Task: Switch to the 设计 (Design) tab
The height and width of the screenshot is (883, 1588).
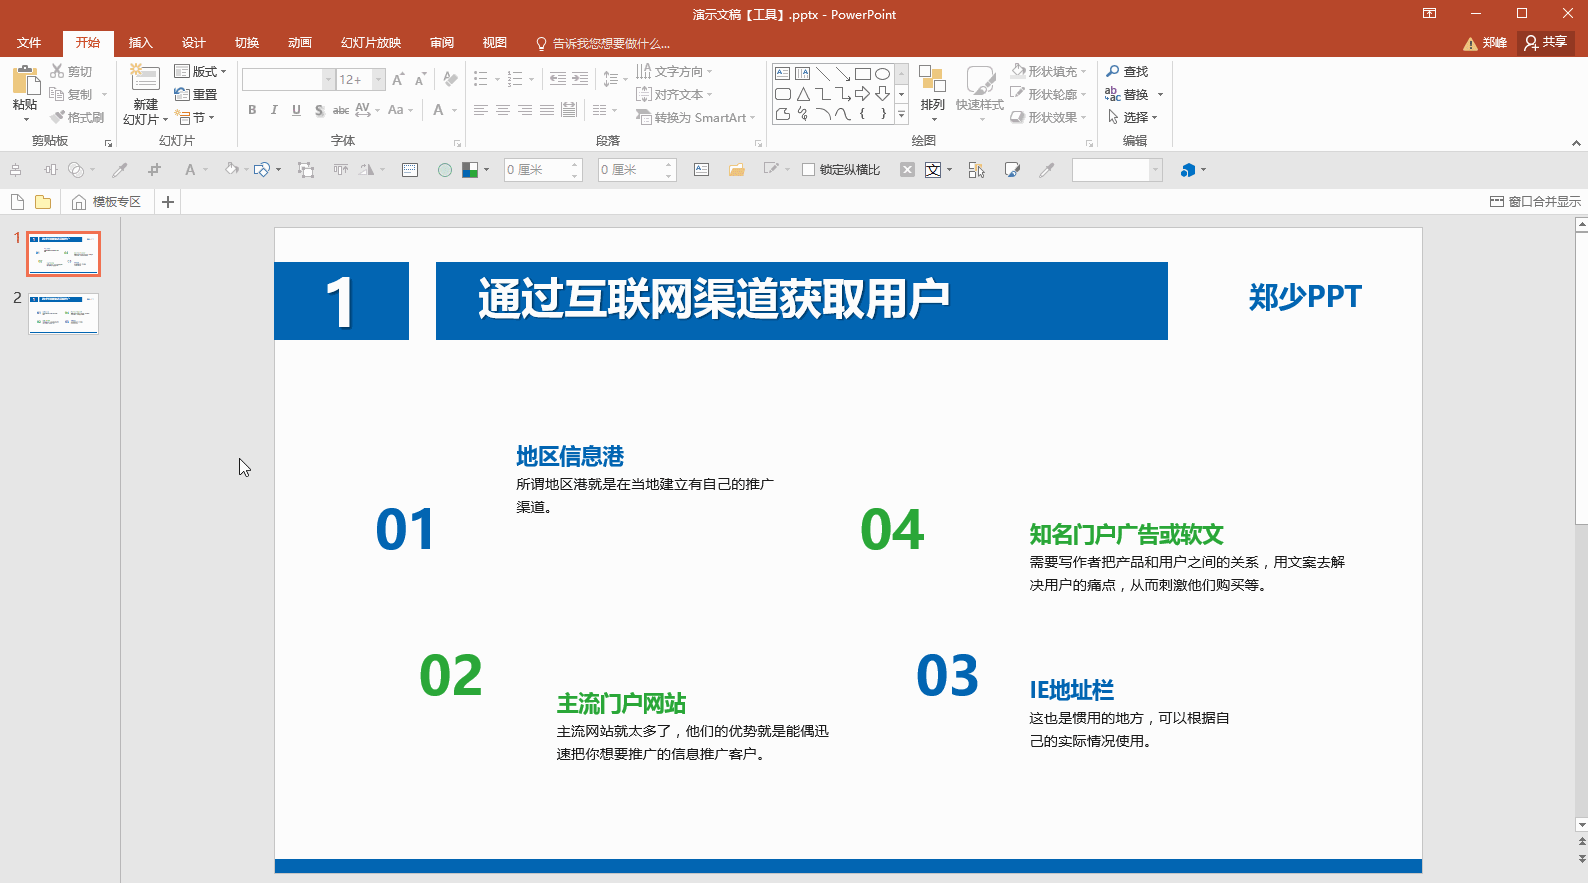Action: (x=193, y=43)
